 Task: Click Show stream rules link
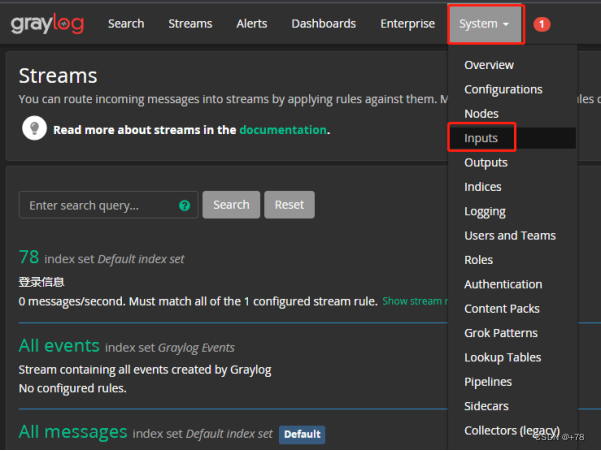coord(415,302)
